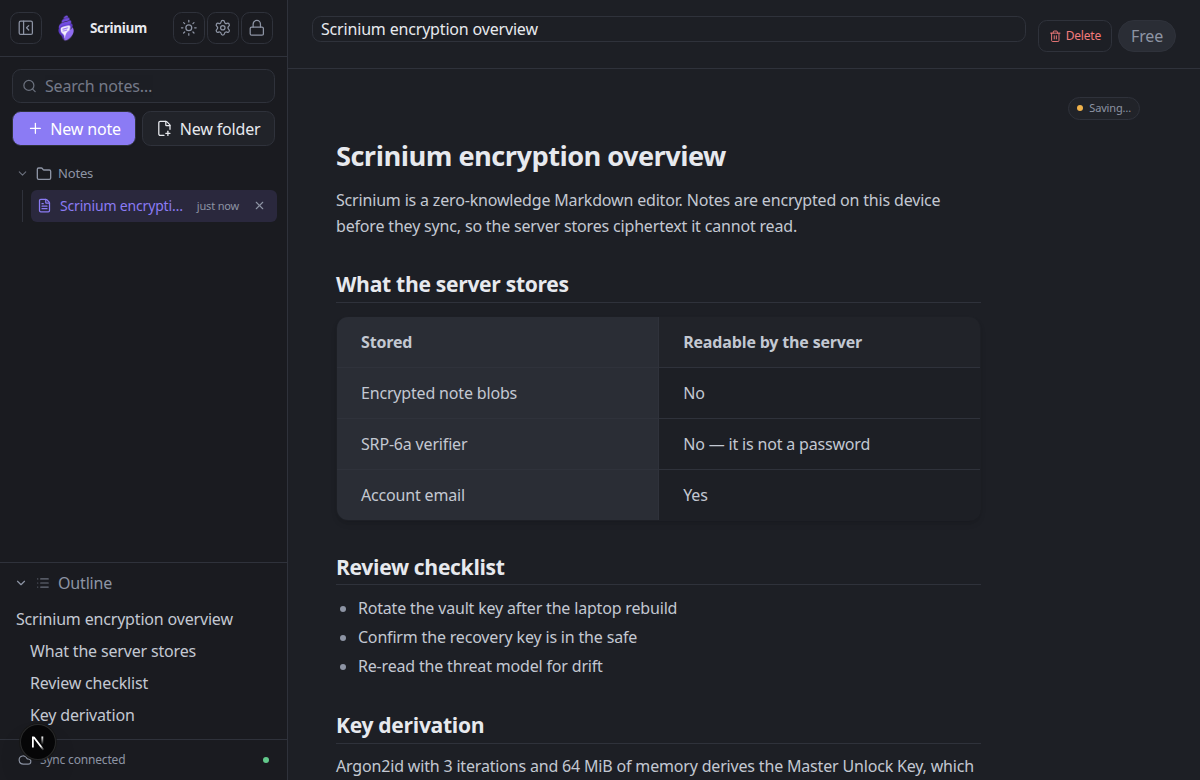Go to Key derivation outline entry

82,715
